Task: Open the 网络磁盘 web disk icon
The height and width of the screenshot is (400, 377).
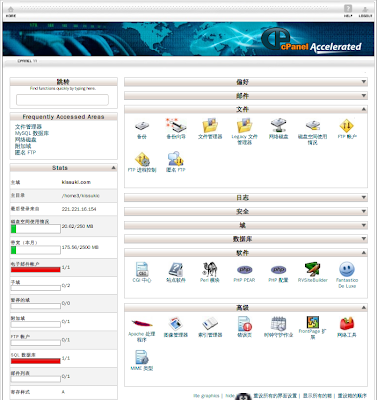Action: 279,125
